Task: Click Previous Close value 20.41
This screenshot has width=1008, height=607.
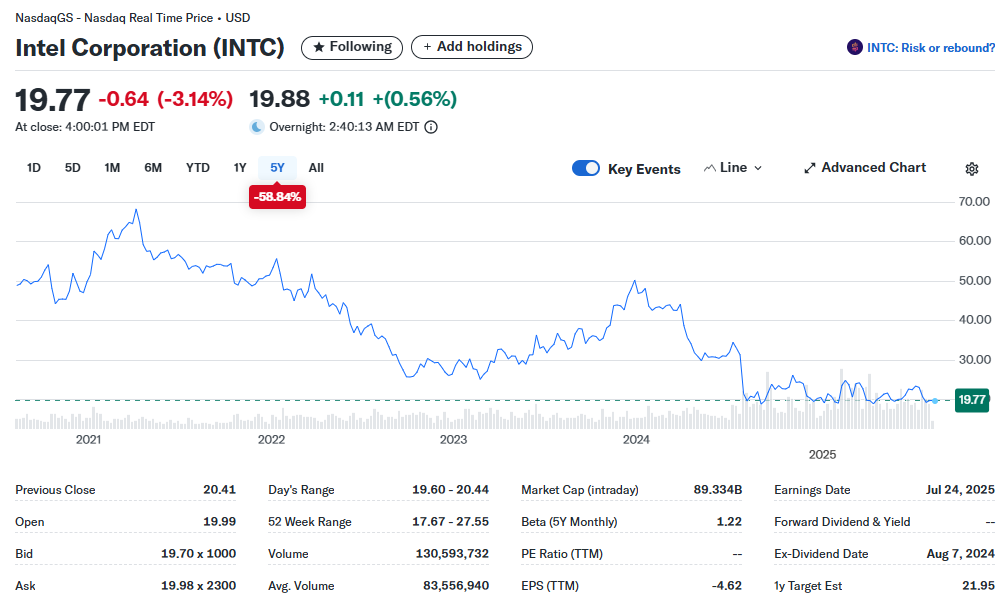Action: [219, 490]
